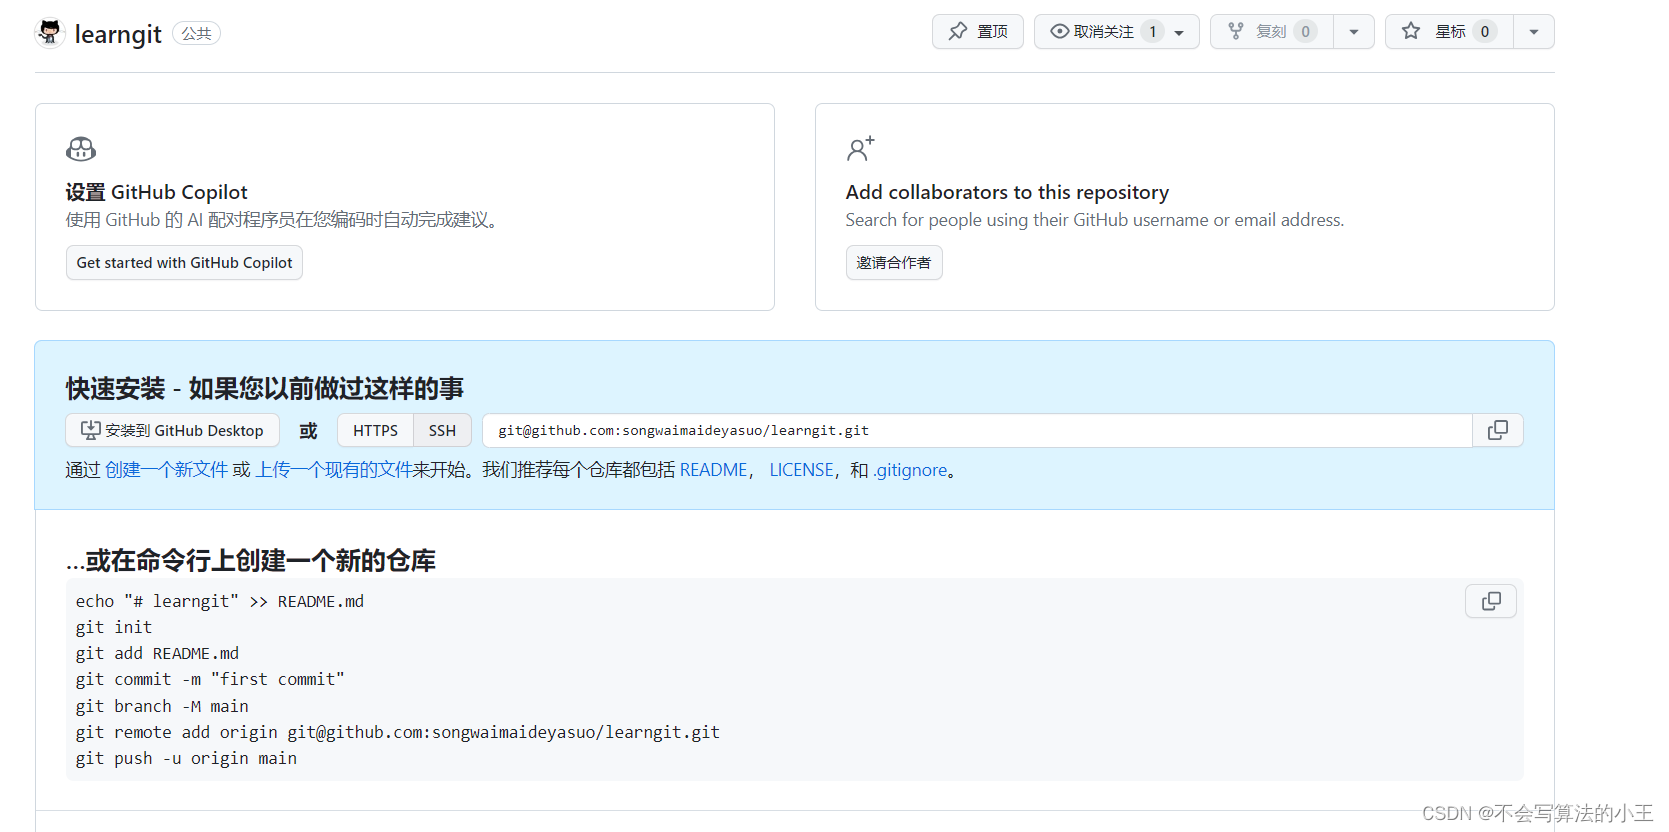Screen dimensions: 1669x832
Task: Click the learngit repository name
Action: coord(118,34)
